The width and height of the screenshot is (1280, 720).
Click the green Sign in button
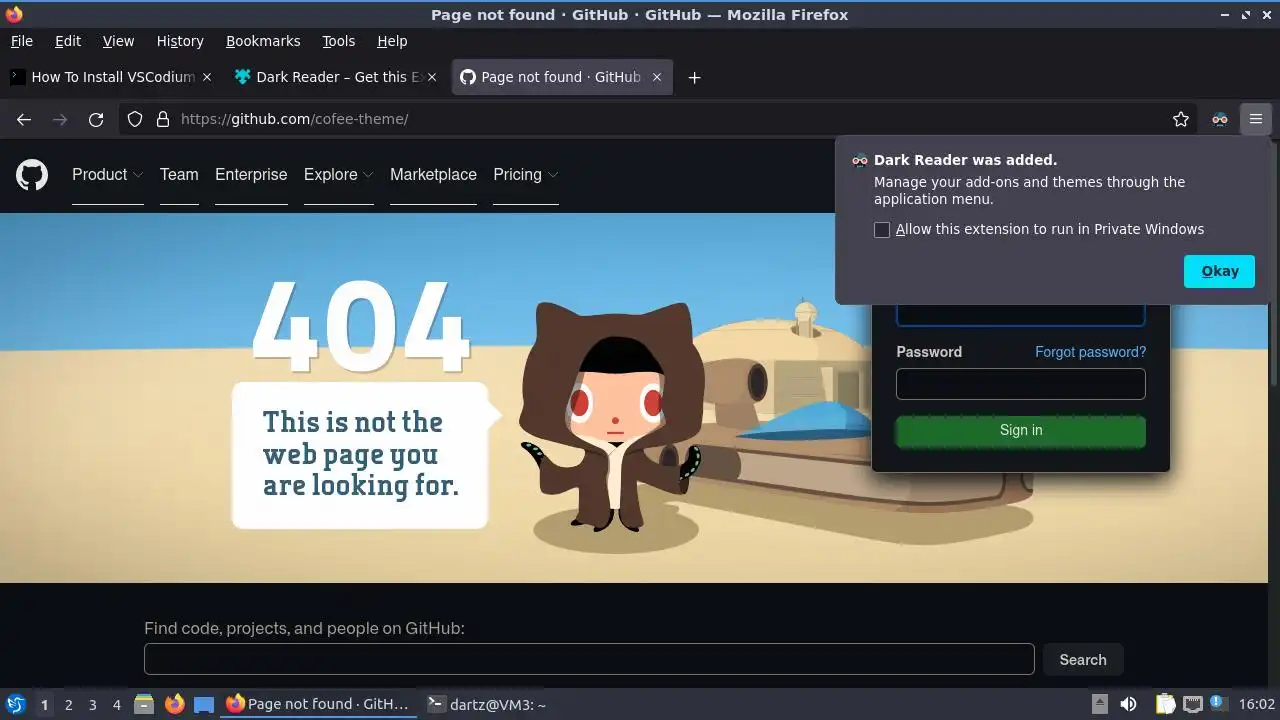(x=1020, y=430)
